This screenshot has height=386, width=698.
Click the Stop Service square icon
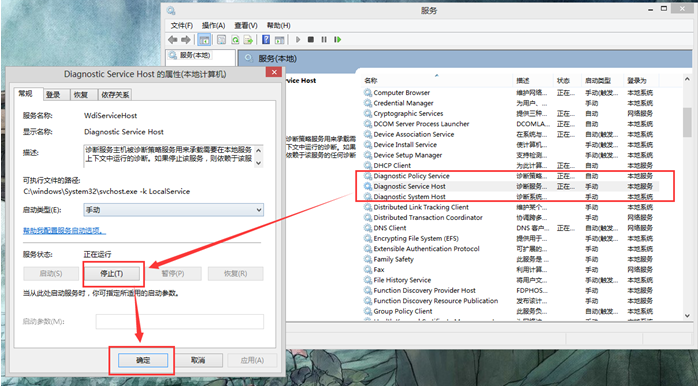click(311, 40)
